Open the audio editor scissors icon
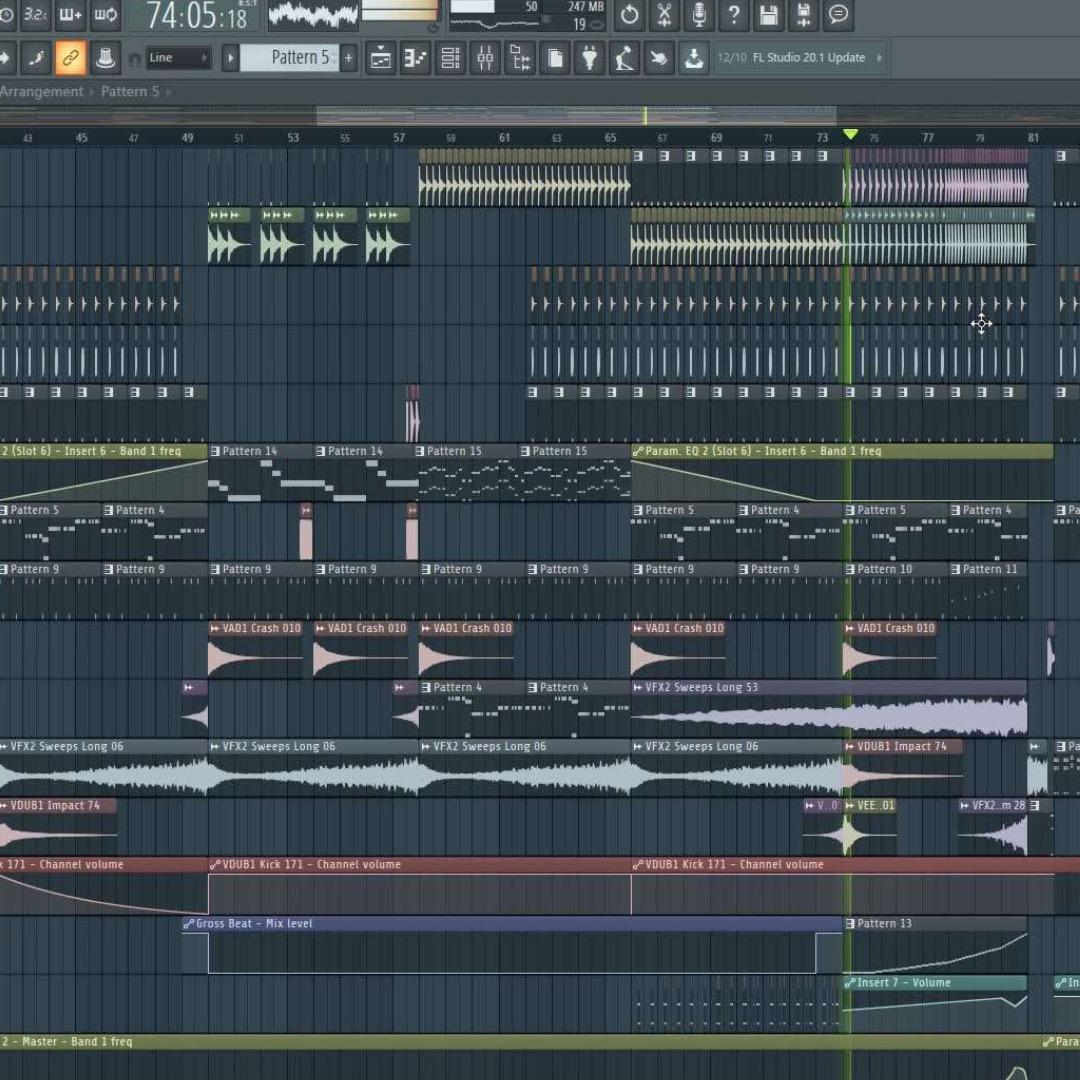 tap(664, 14)
